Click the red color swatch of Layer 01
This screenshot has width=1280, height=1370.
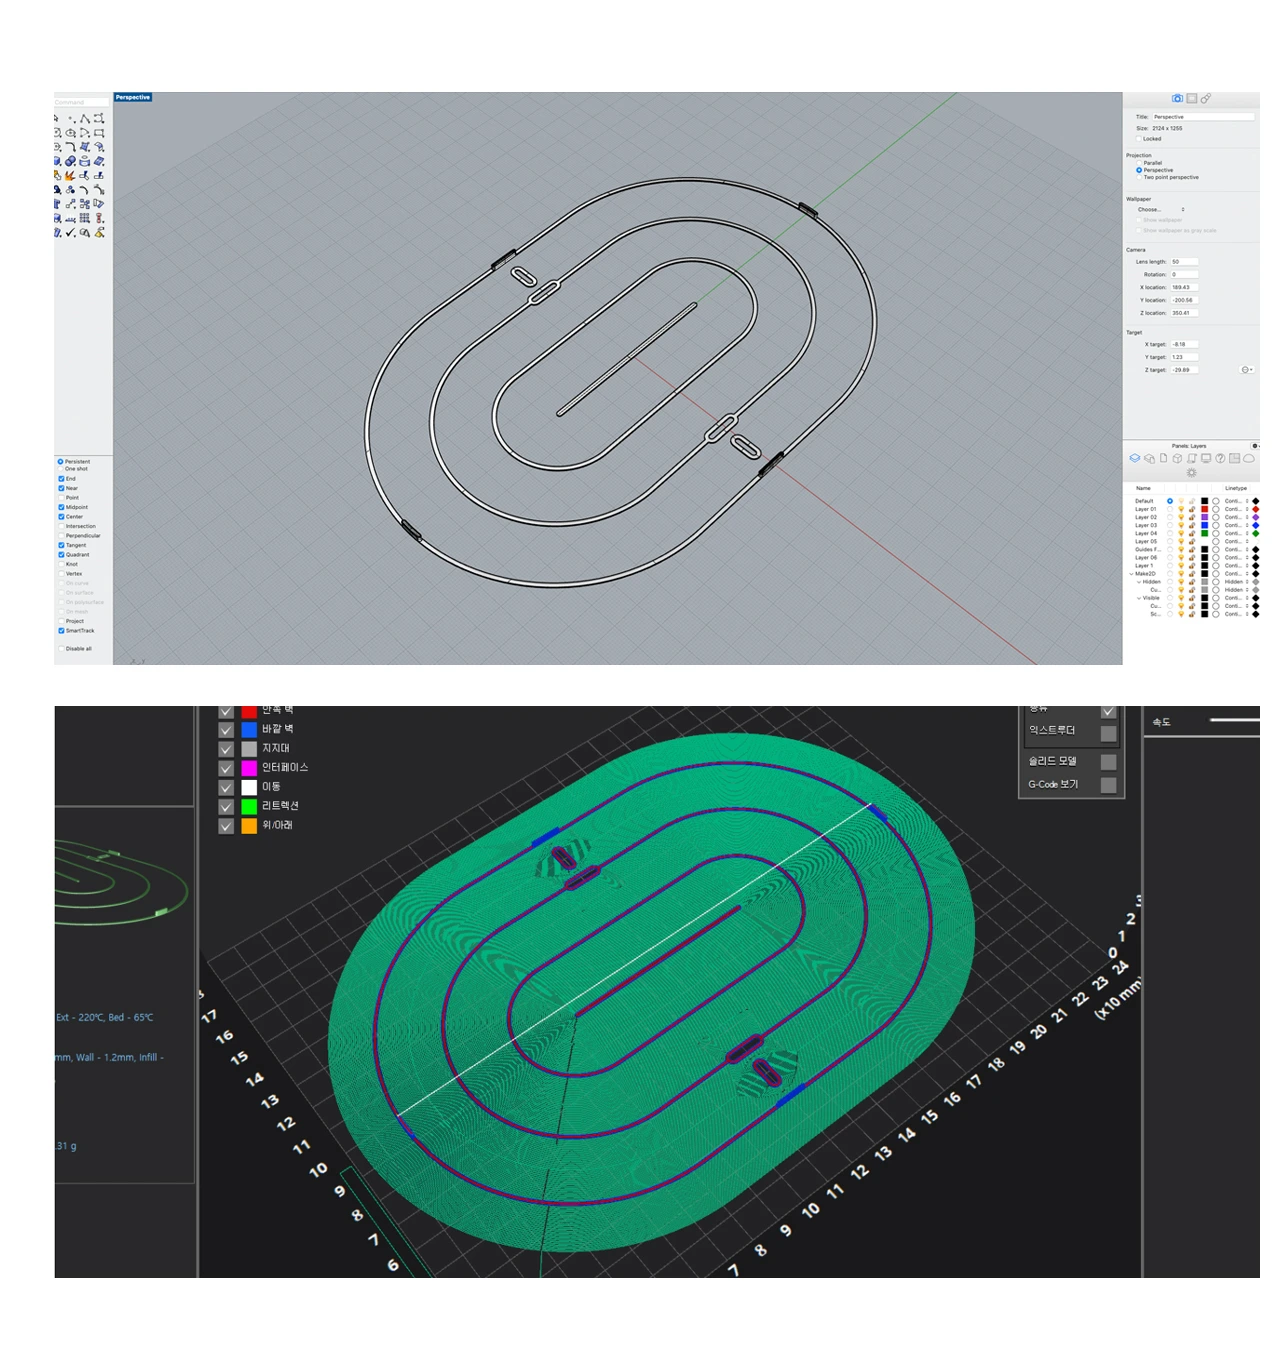(1204, 509)
